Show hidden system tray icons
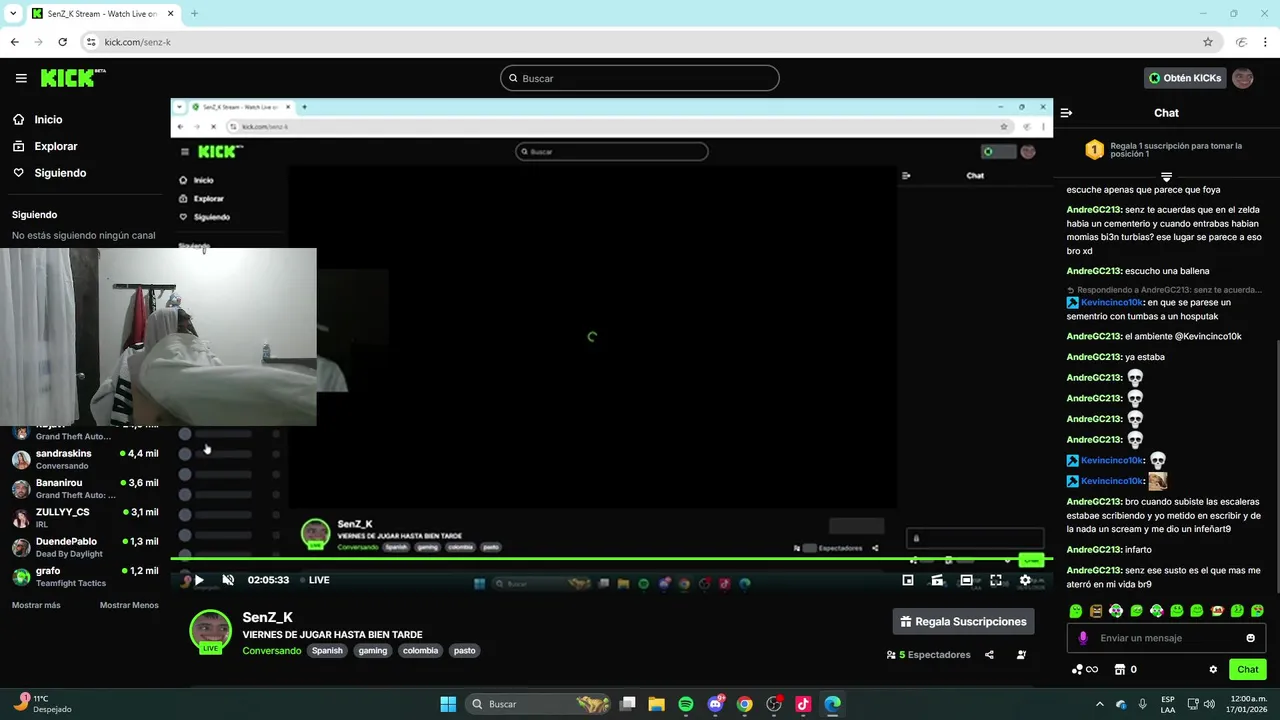This screenshot has width=1280, height=720. 1099,704
